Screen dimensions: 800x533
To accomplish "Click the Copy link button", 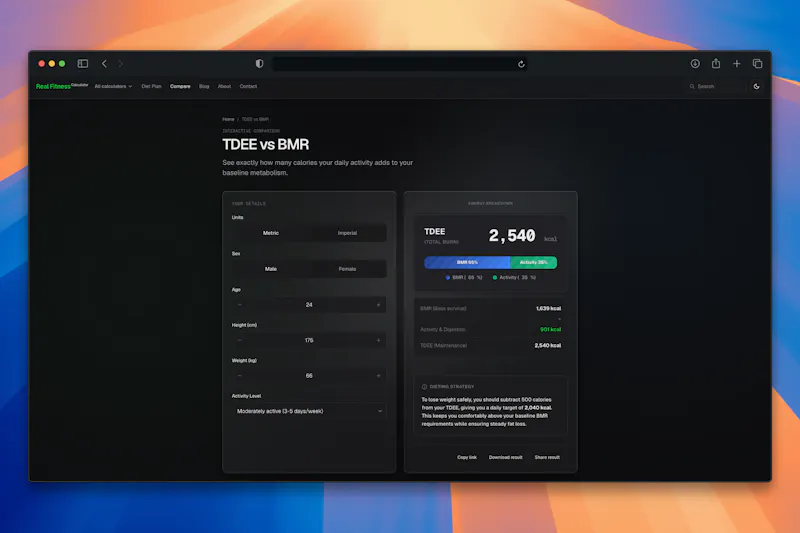I will (x=467, y=458).
